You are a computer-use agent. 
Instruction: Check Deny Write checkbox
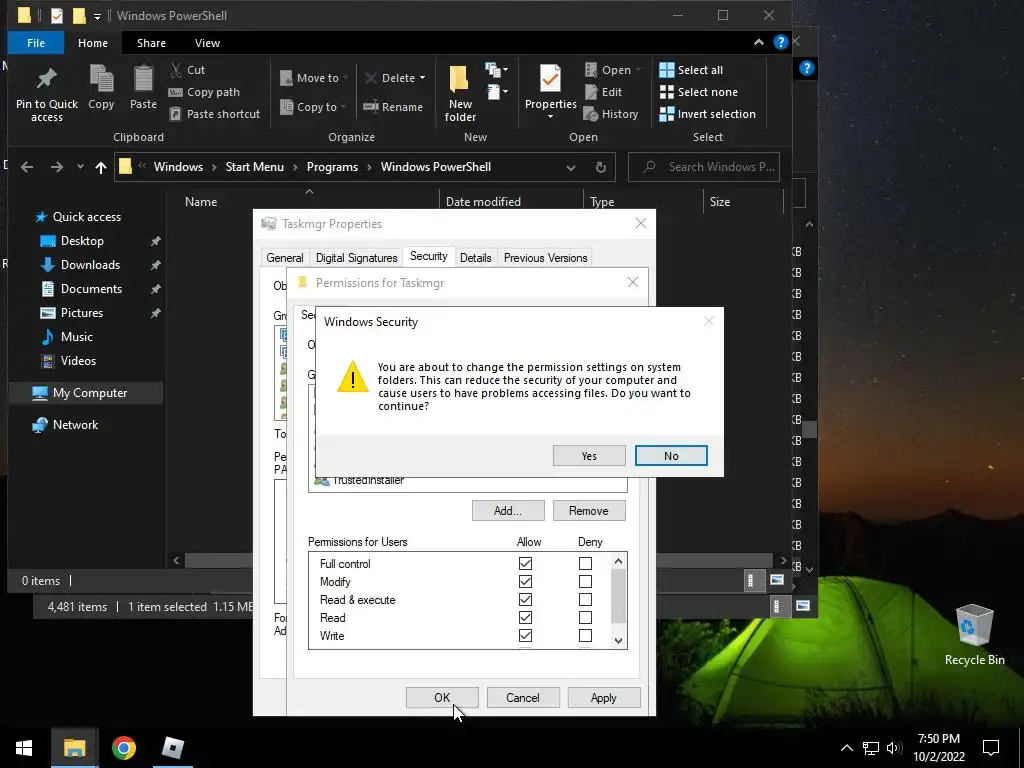point(585,635)
